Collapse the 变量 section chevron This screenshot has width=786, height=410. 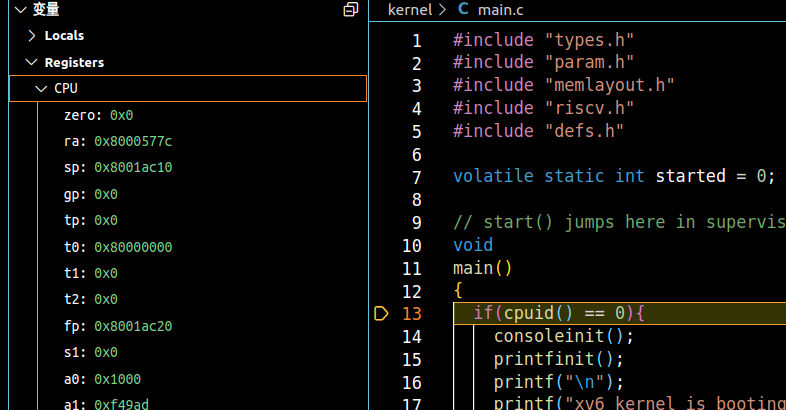pyautogui.click(x=21, y=10)
